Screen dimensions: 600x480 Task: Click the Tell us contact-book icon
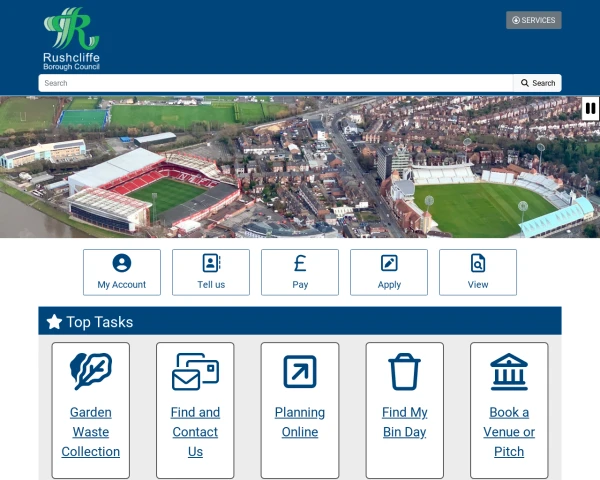[211, 263]
